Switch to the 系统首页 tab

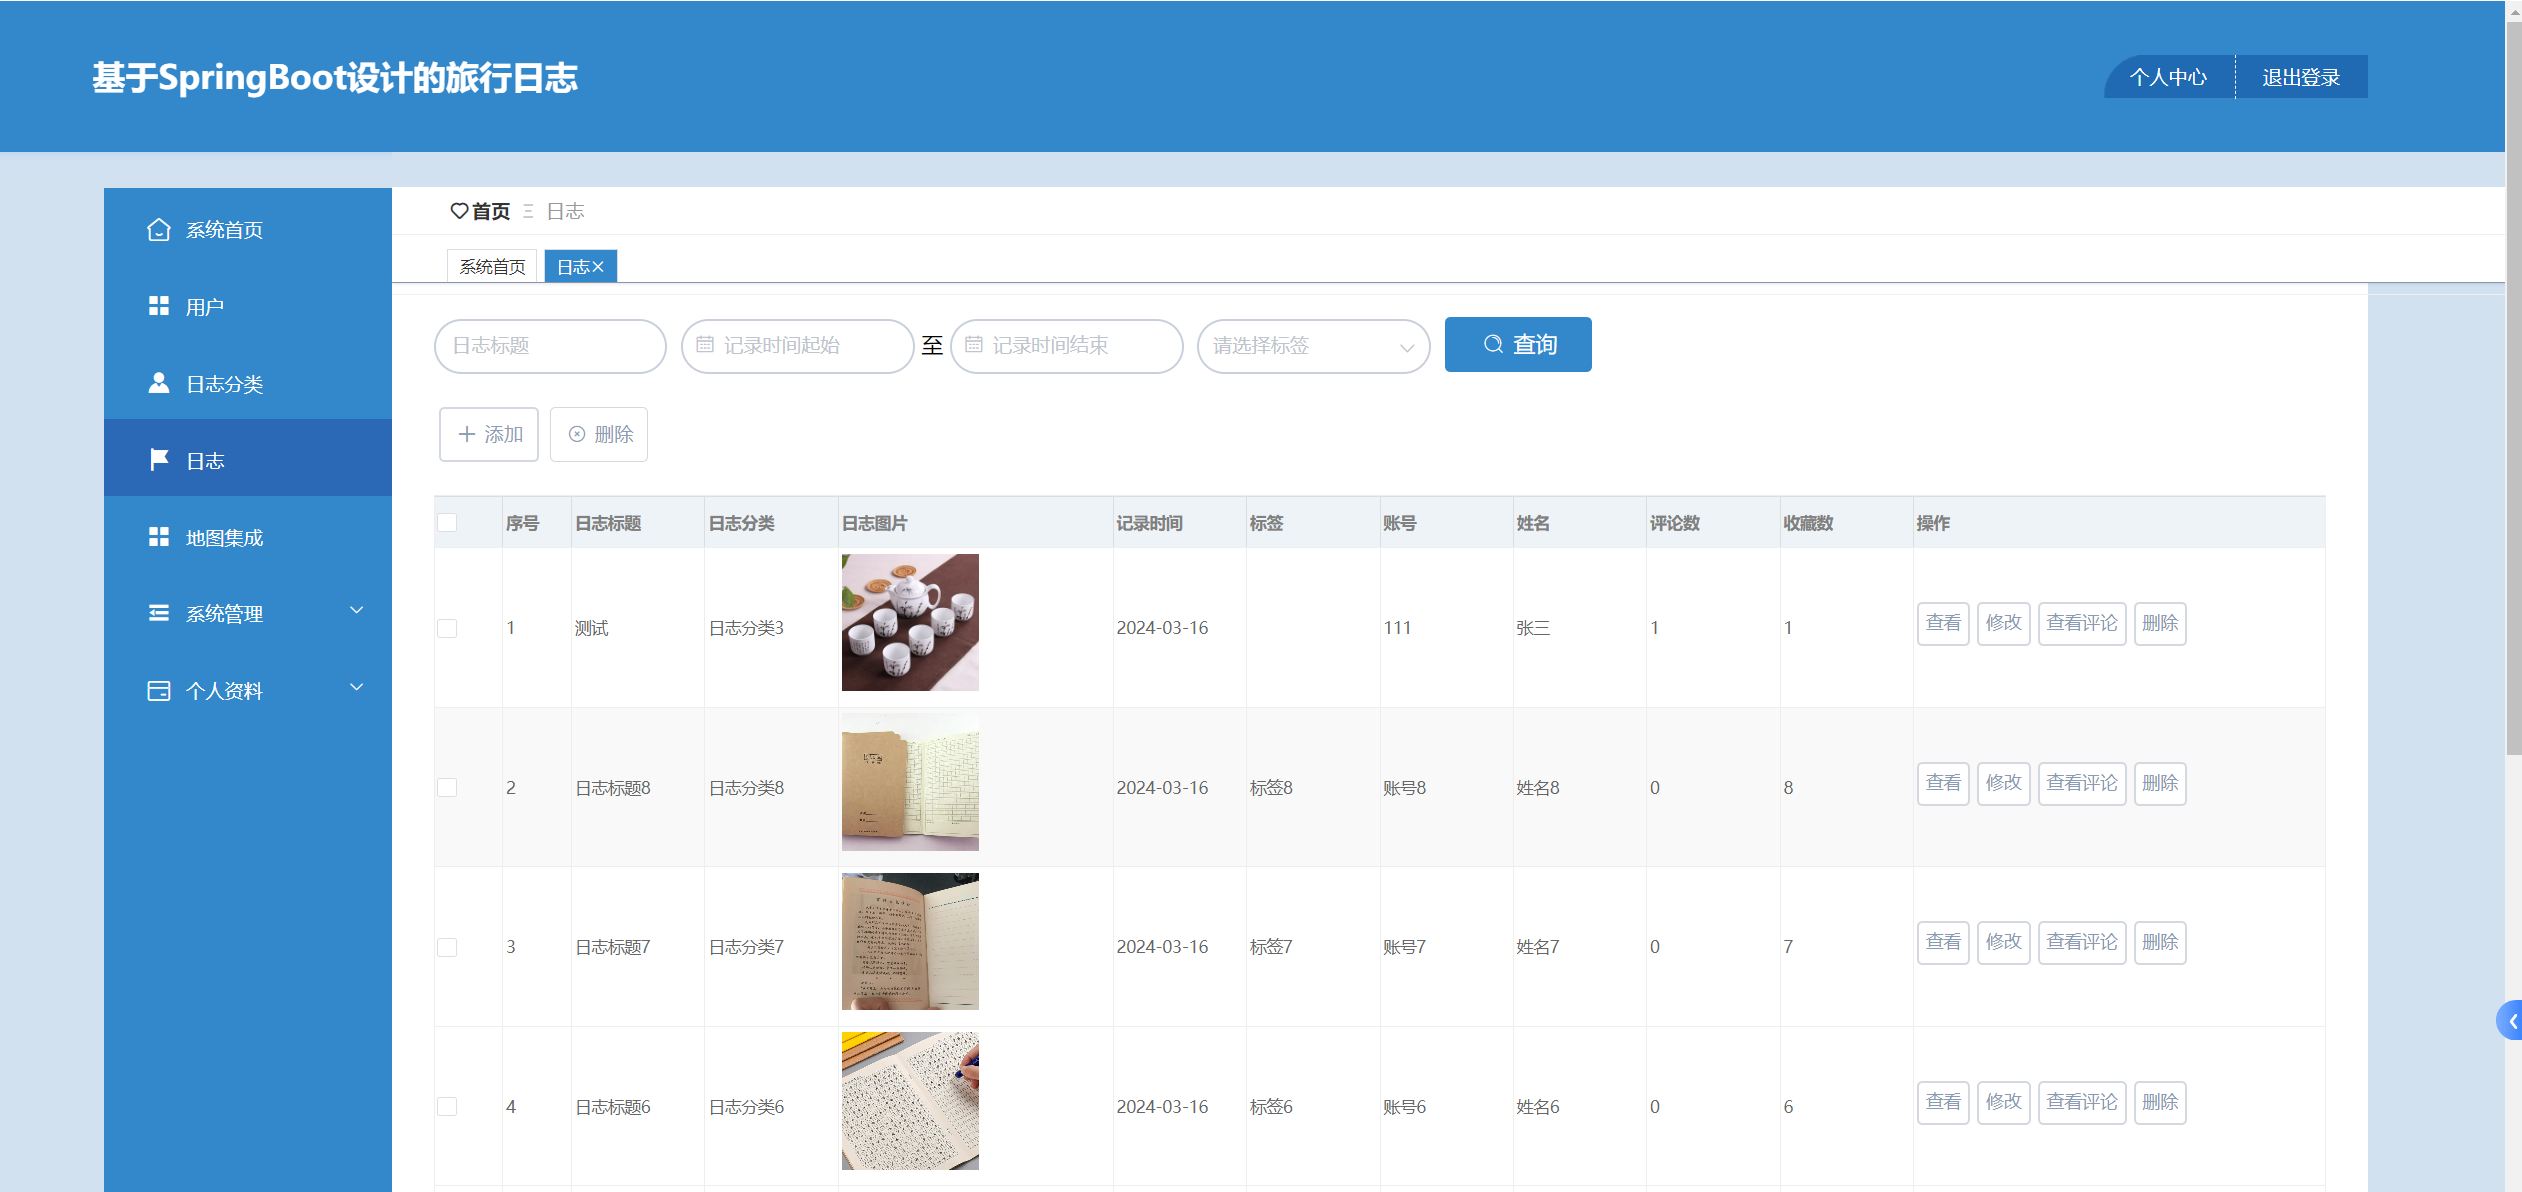pyautogui.click(x=492, y=267)
